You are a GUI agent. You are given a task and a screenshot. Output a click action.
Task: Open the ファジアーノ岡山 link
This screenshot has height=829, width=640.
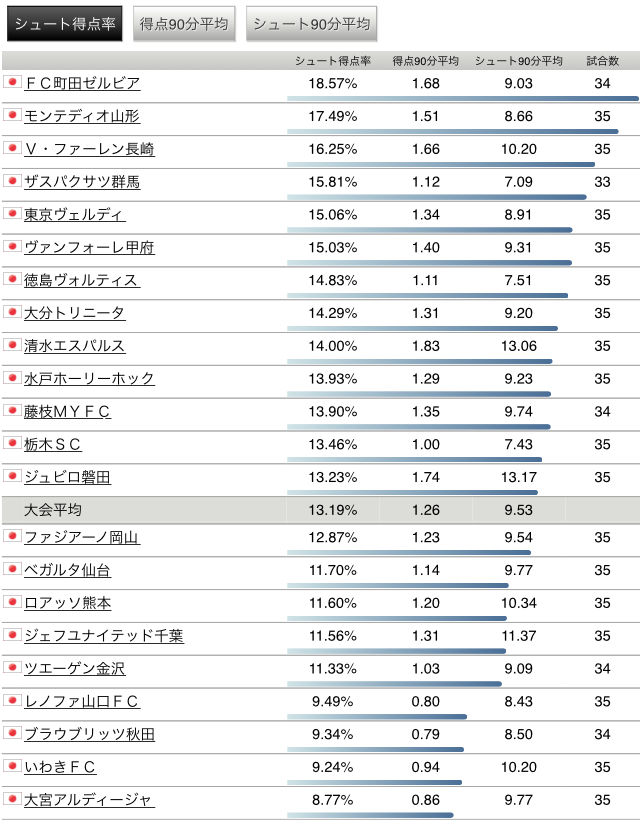82,537
